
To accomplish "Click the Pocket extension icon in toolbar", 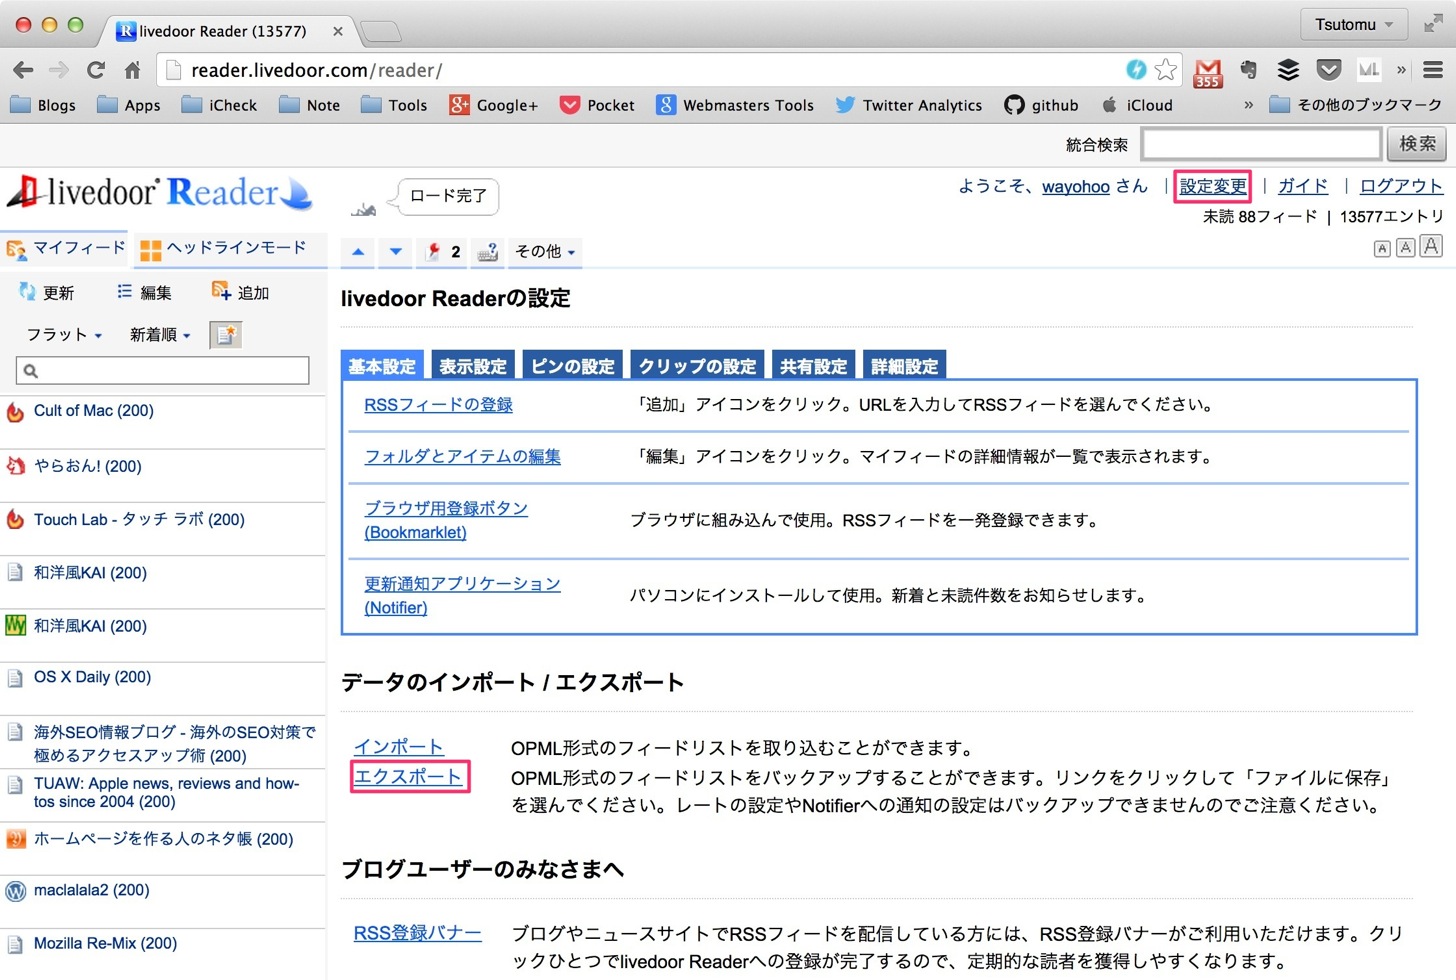I will (x=1328, y=69).
